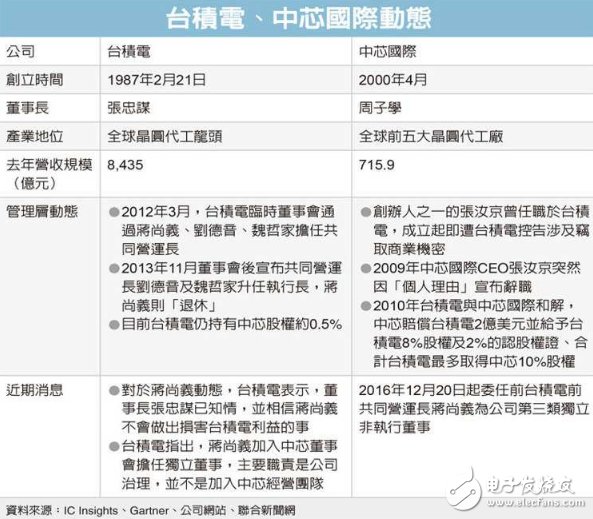The width and height of the screenshot is (593, 519).
Task: Click the title 台積電、中芯國際動態
Action: pos(298,18)
